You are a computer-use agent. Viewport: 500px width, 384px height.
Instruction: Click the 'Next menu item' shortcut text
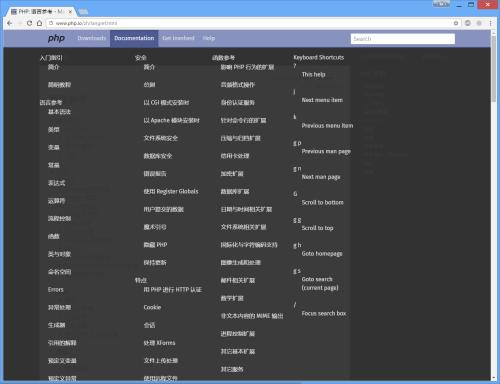(x=322, y=100)
